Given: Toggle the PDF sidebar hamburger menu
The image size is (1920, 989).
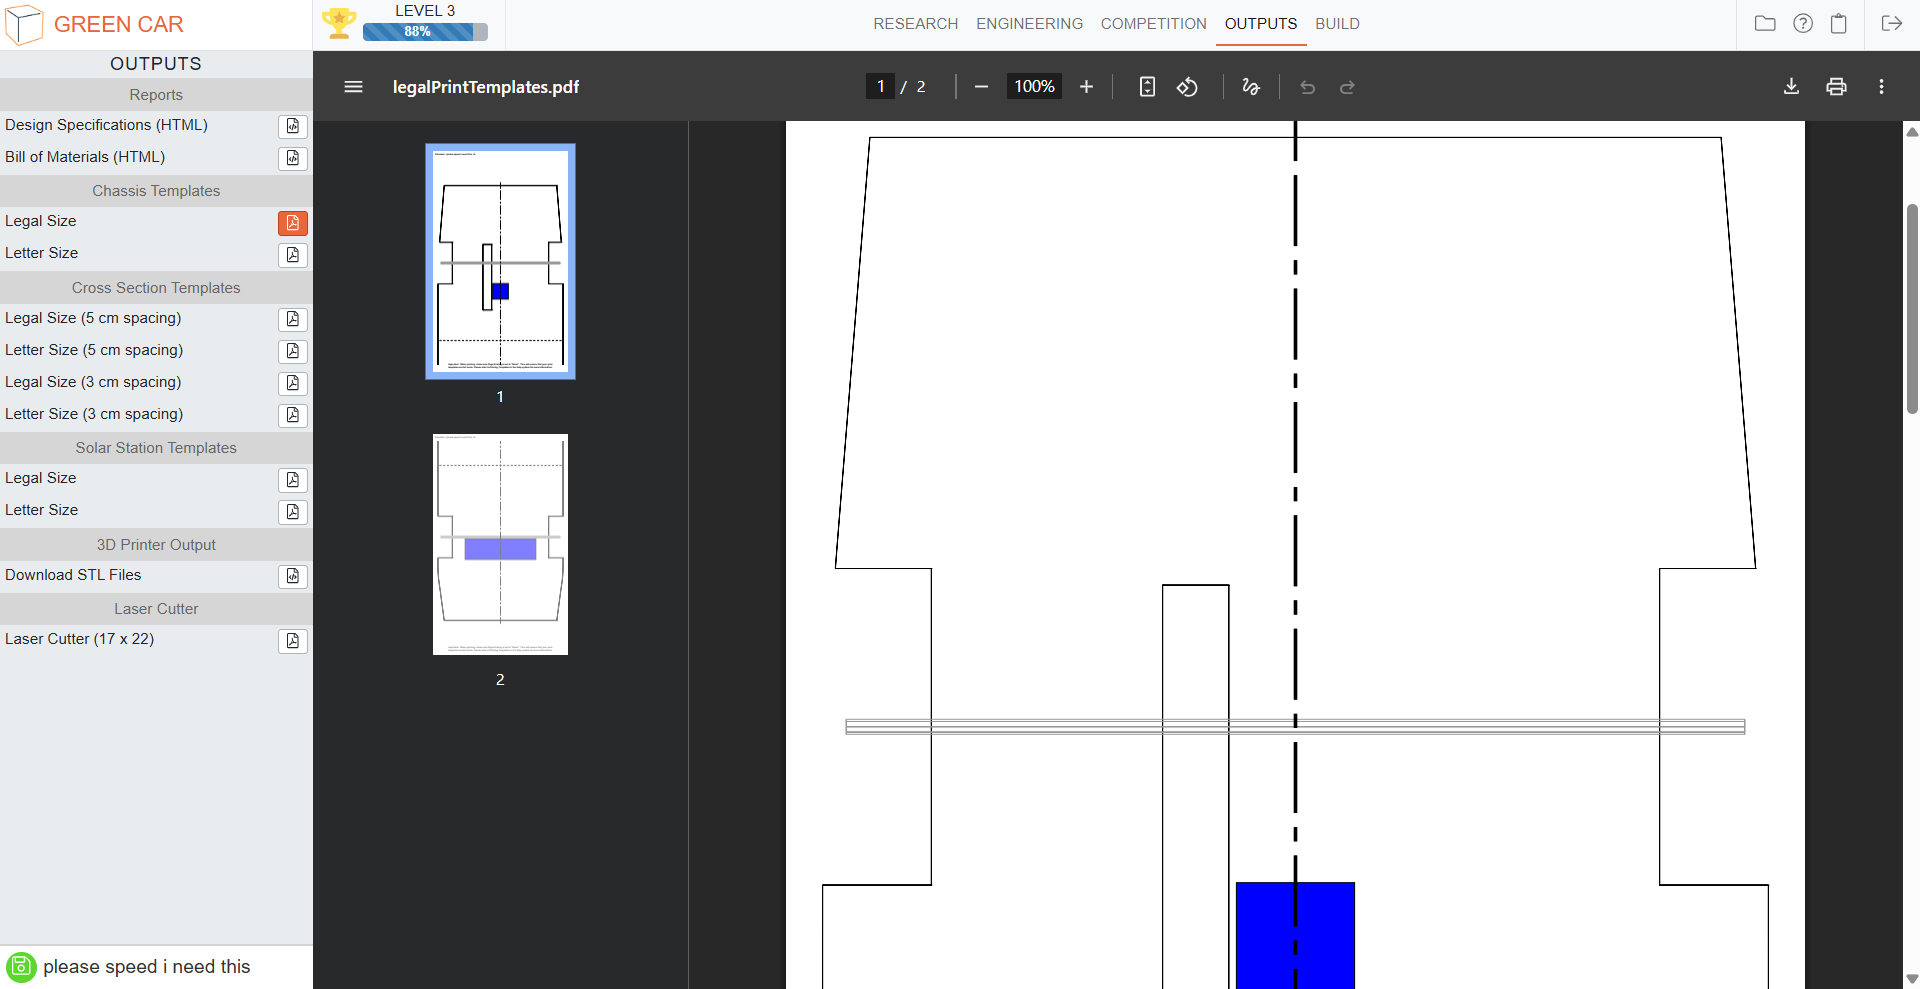Looking at the screenshot, I should tap(353, 87).
